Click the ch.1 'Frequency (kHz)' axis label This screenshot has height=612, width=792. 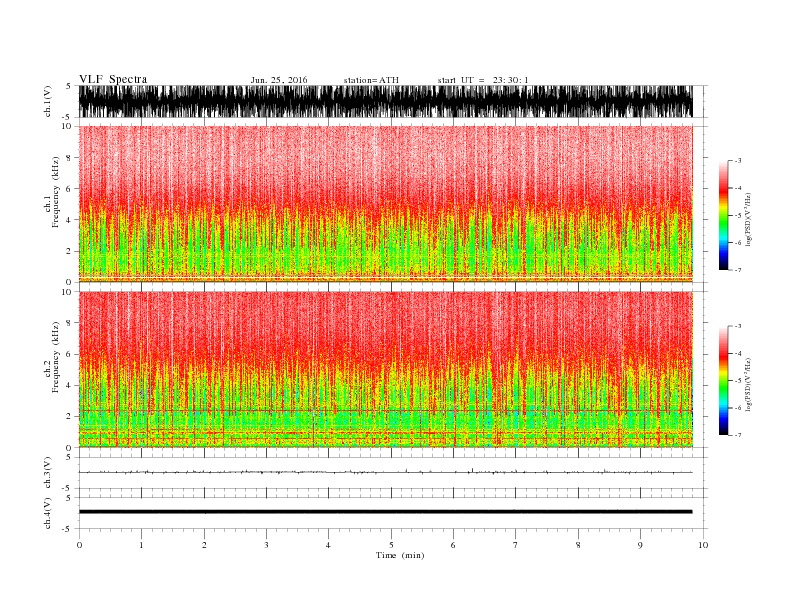point(56,192)
